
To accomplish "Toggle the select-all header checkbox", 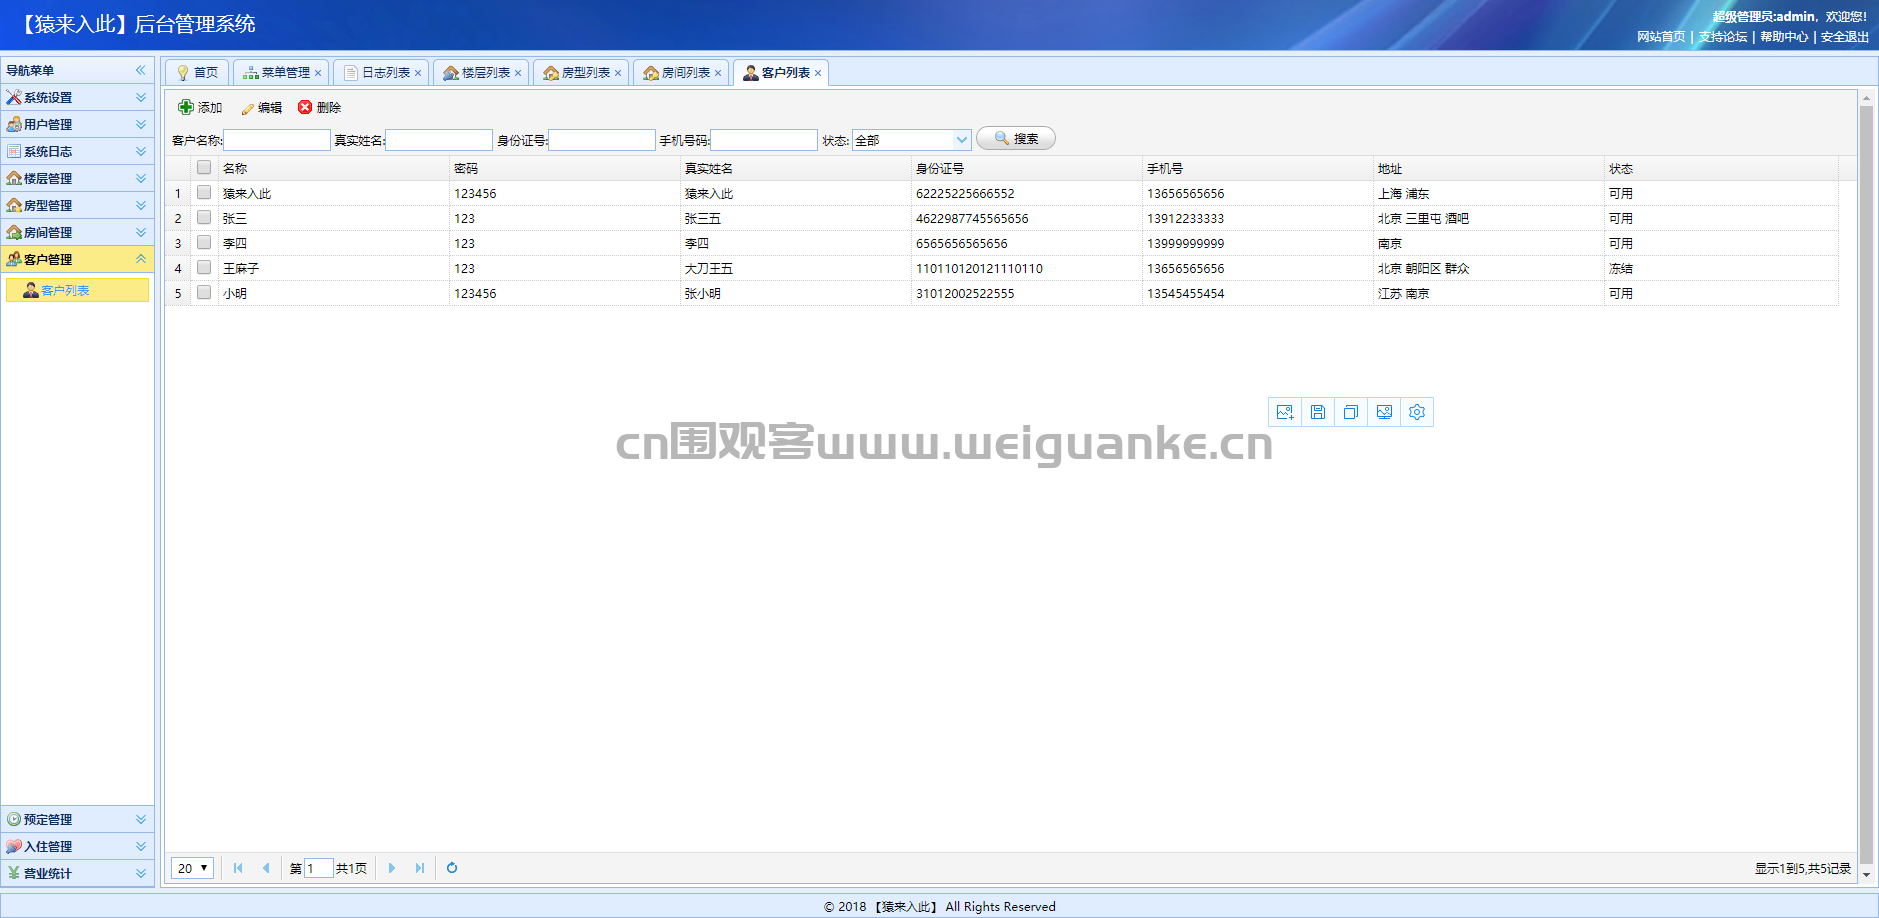I will click(x=204, y=167).
